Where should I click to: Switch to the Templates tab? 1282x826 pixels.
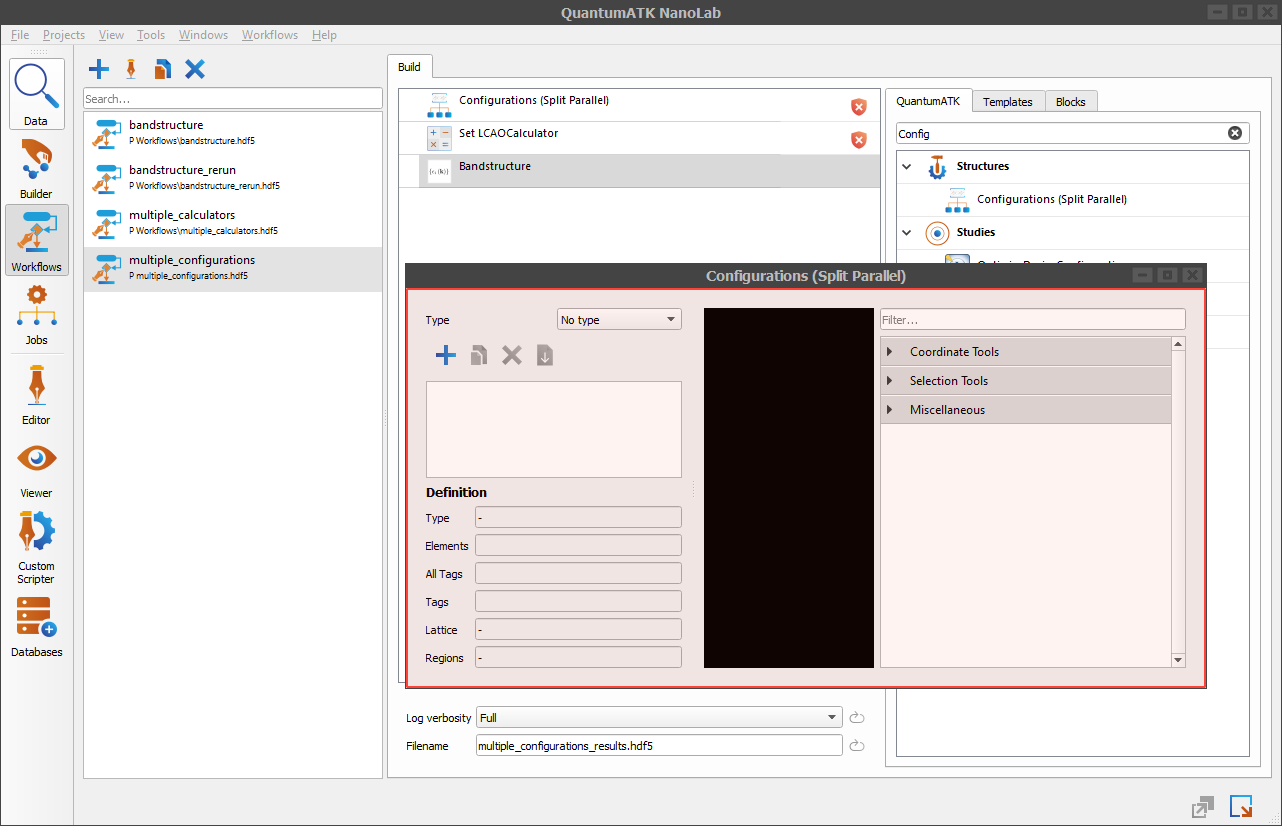pos(1008,102)
